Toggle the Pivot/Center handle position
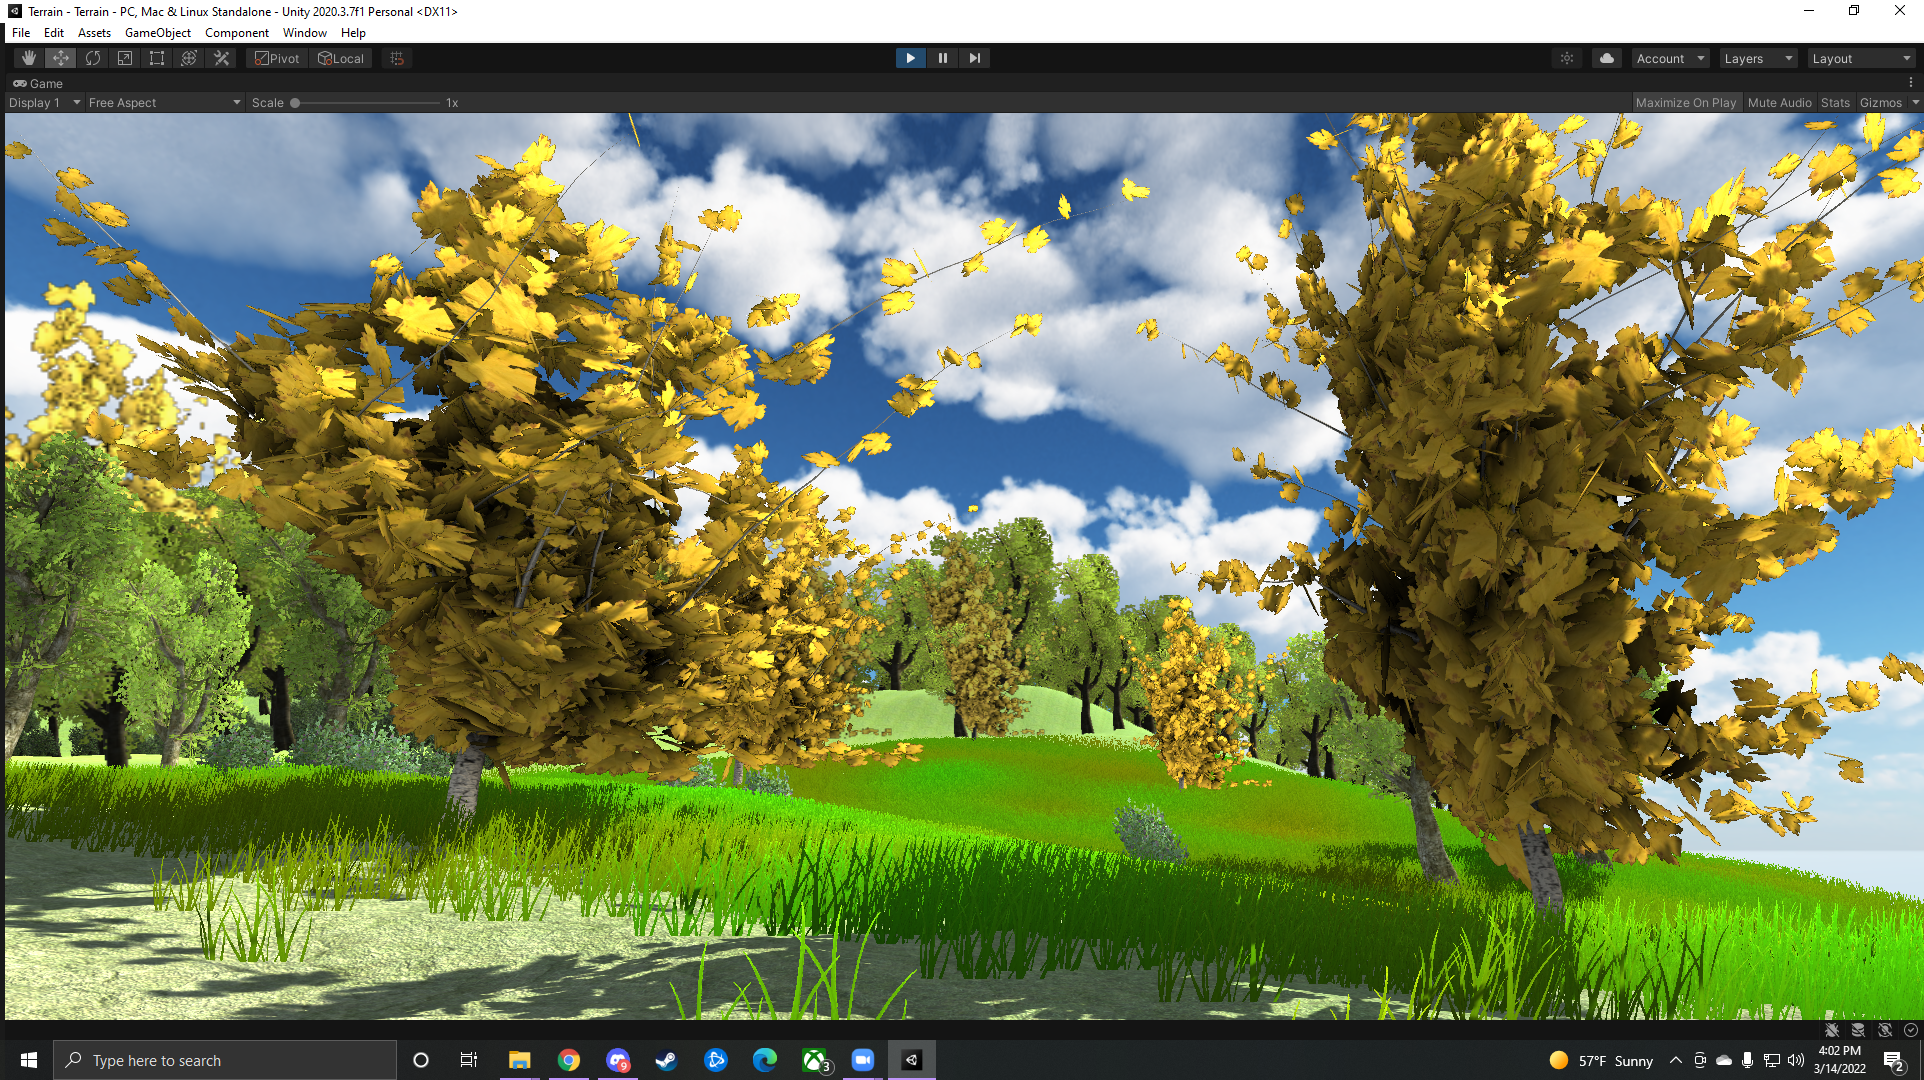The image size is (1924, 1080). (x=277, y=58)
